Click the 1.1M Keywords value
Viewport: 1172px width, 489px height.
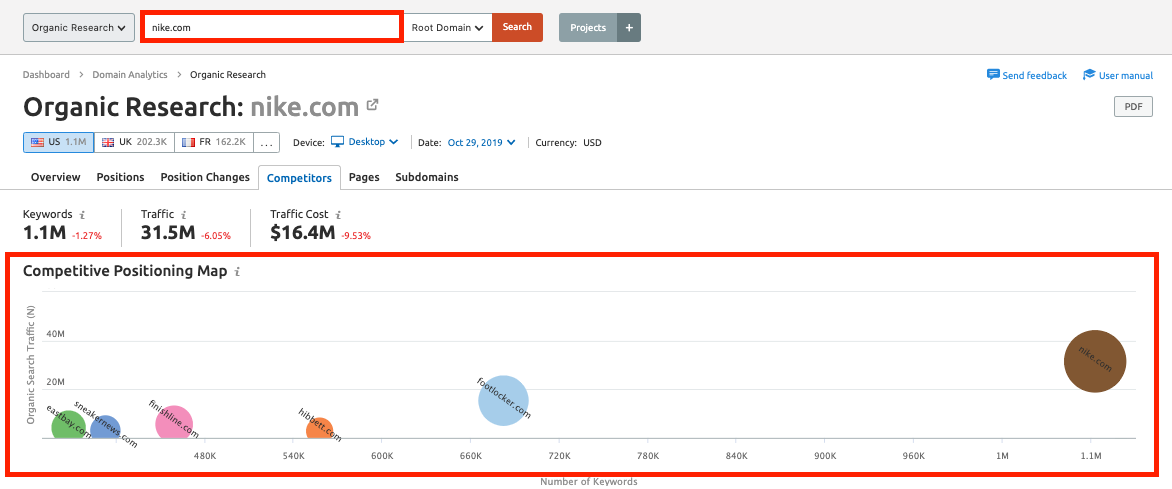pyautogui.click(x=45, y=233)
